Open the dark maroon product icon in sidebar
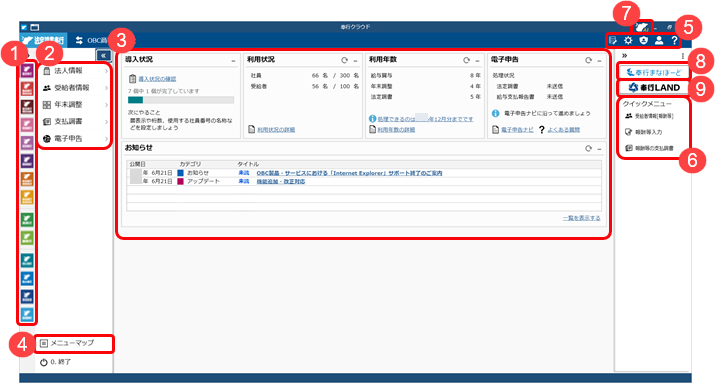This screenshot has width=715, height=383. tap(27, 107)
